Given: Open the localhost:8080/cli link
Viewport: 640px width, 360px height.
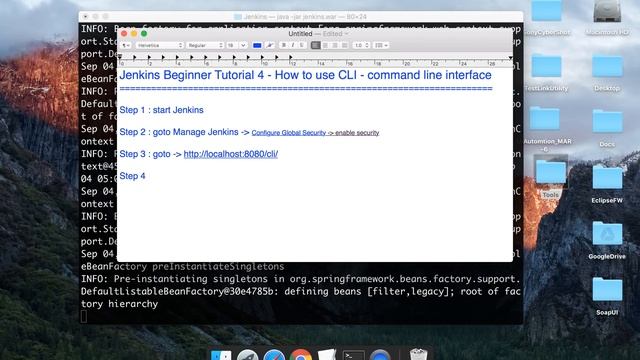Looking at the screenshot, I should point(231,154).
